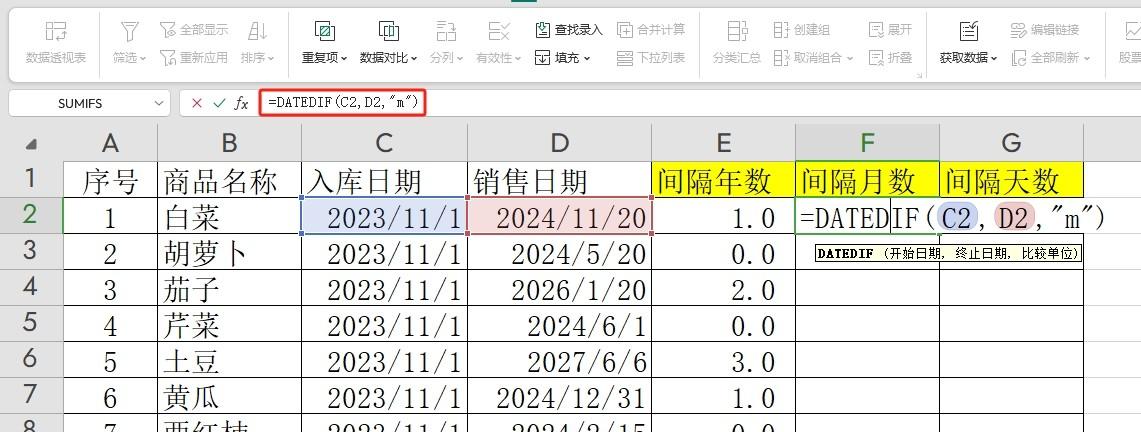Click the 筛选 filter icon

pos(130,31)
